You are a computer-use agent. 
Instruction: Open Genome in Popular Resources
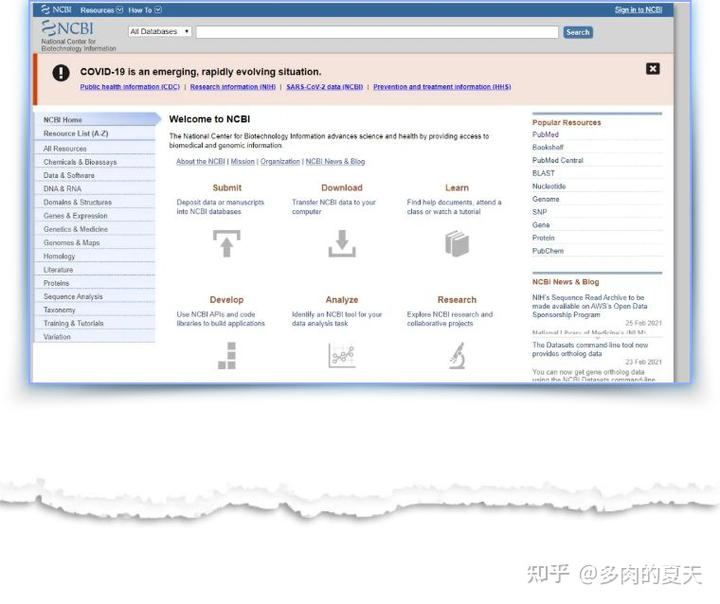pyautogui.click(x=546, y=199)
